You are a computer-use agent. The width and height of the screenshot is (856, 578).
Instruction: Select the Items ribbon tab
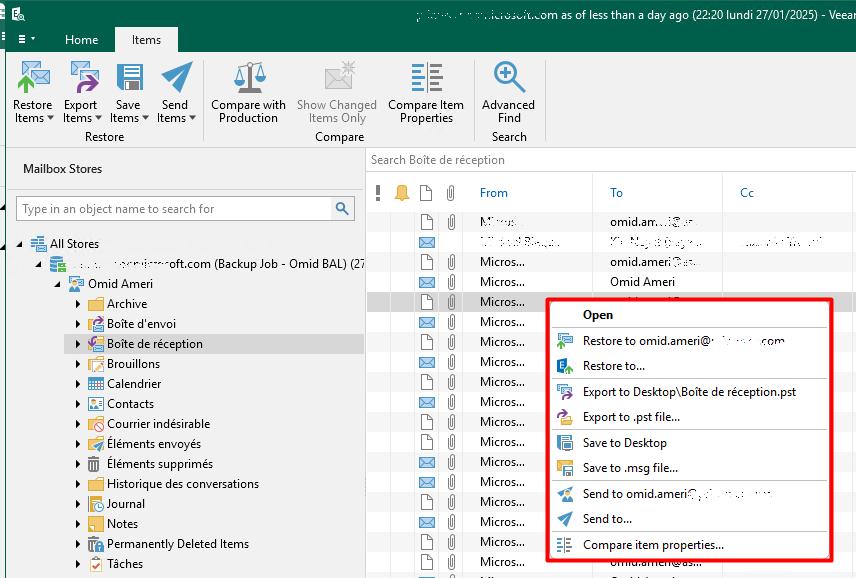146,40
